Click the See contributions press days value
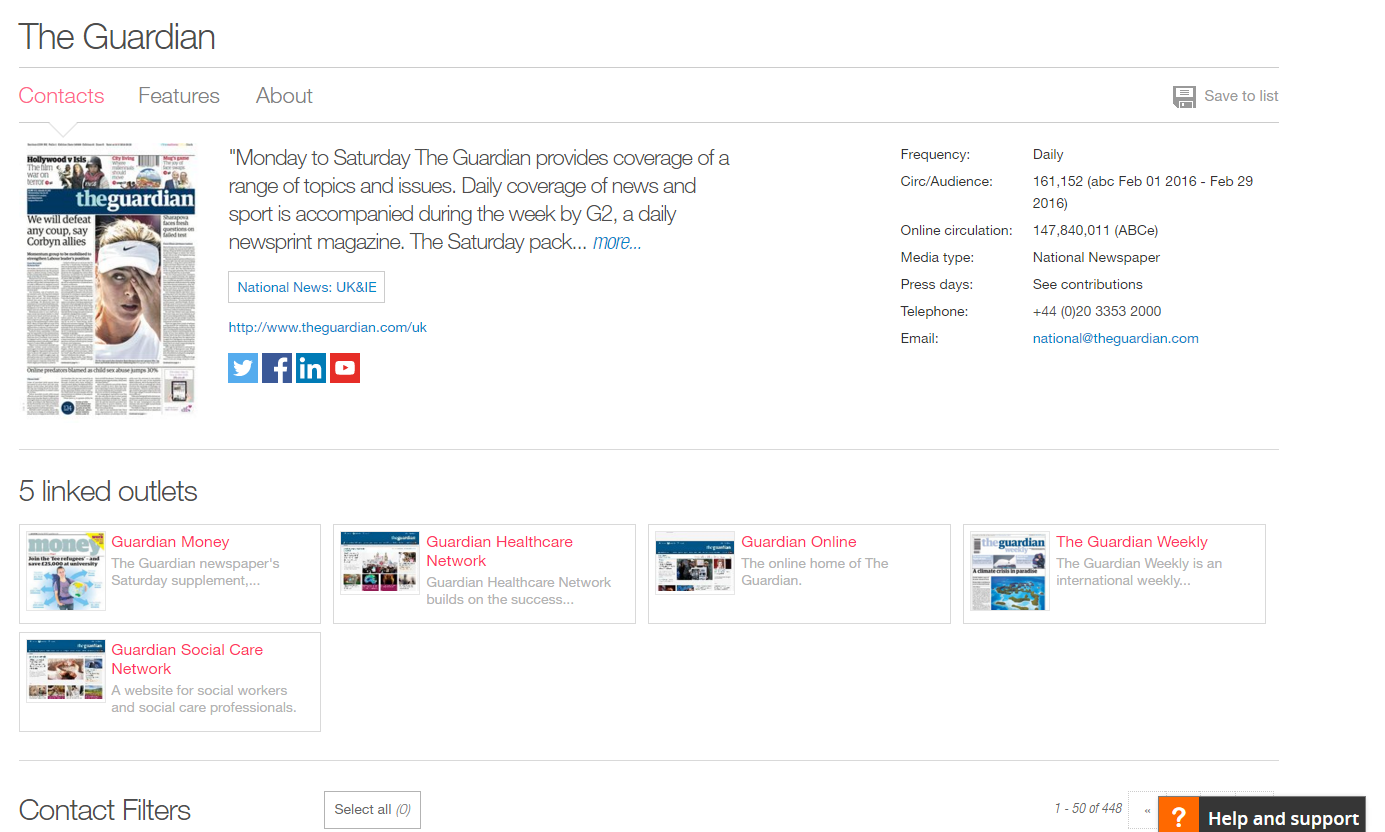This screenshot has width=1385, height=832. (1088, 284)
